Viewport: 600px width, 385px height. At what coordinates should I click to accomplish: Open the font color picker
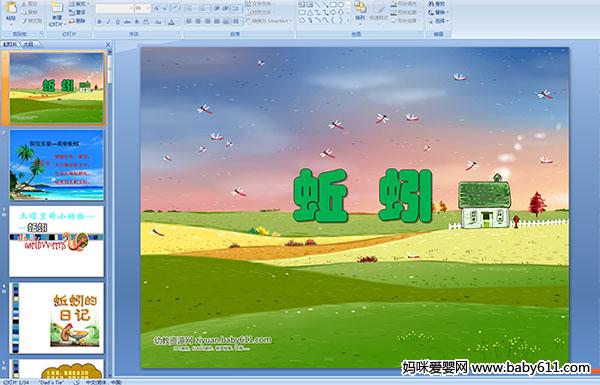[172, 22]
